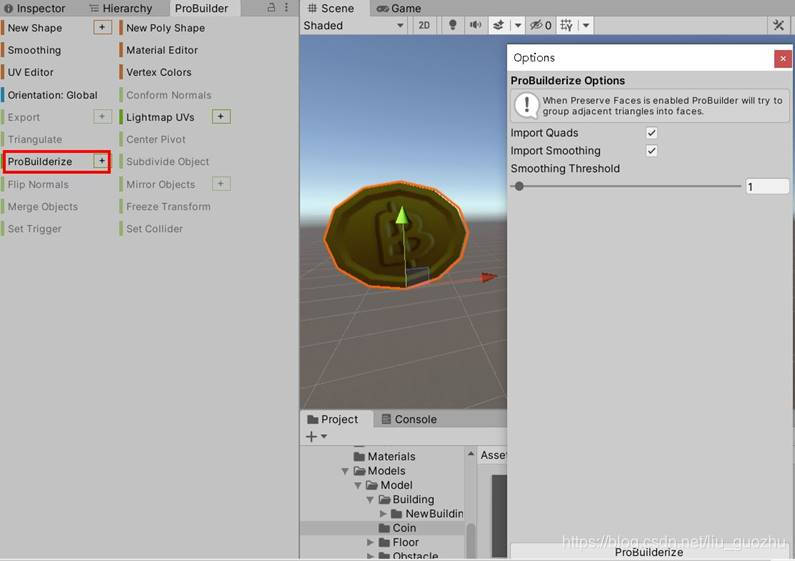Open Export options plus icon
This screenshot has height=561, width=795.
102,117
